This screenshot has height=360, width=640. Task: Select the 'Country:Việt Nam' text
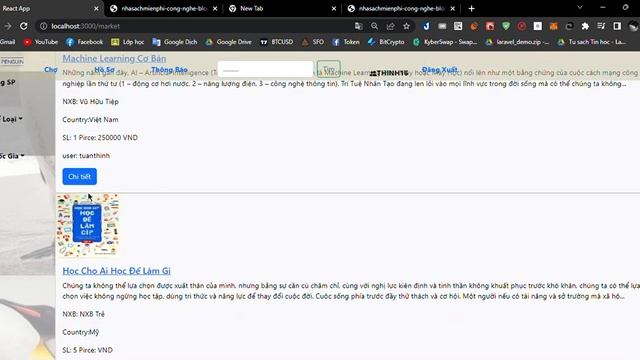pos(90,120)
